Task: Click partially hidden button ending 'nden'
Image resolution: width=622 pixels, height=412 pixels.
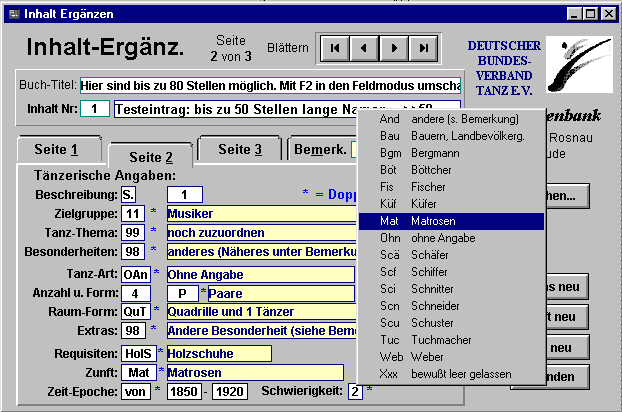Action: (567, 377)
